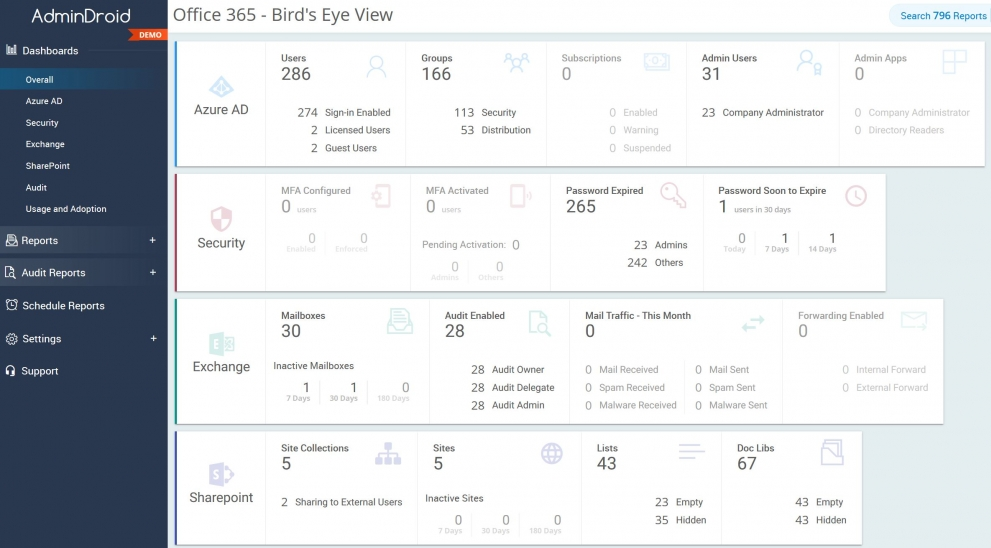The width and height of the screenshot is (991, 548).
Task: Click Malware Received entry
Action: 631,405
